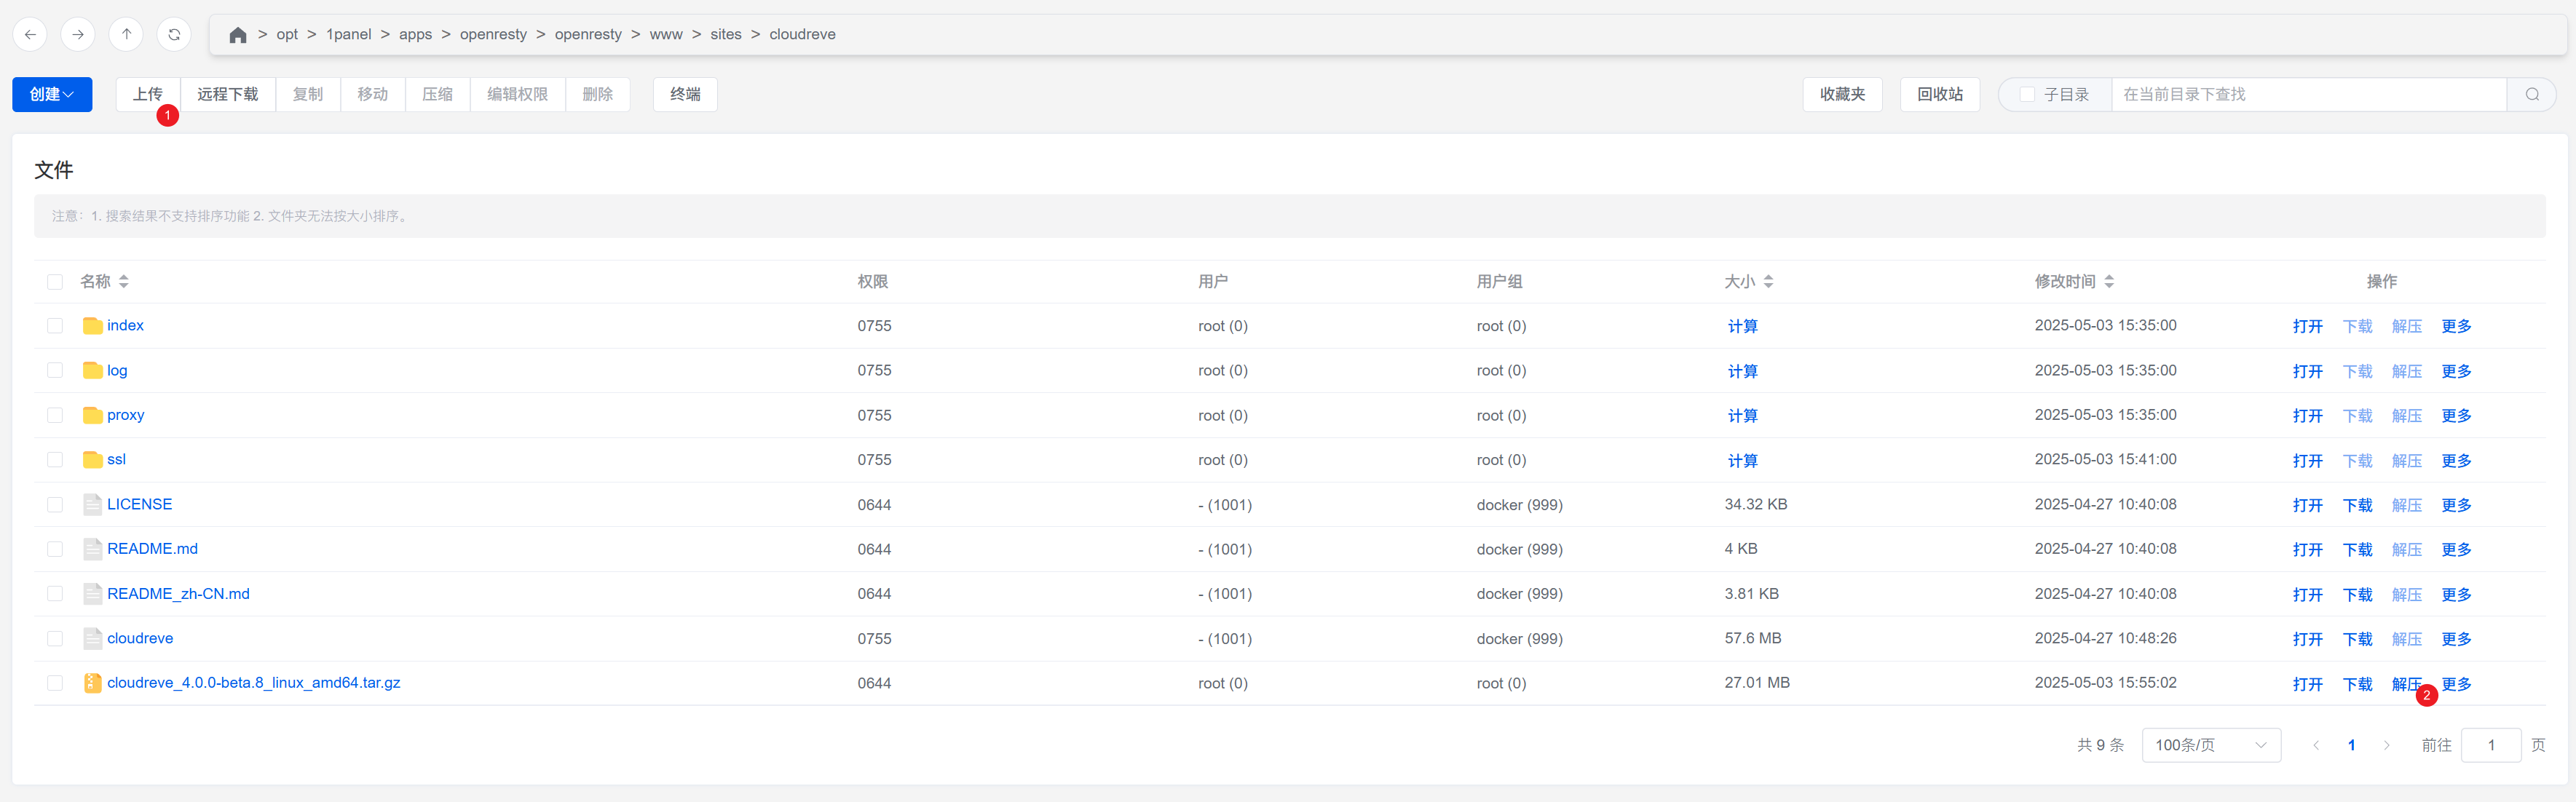Click 打开 for the LICENSE file
Viewport: 2576px width, 802px height.
click(2308, 505)
